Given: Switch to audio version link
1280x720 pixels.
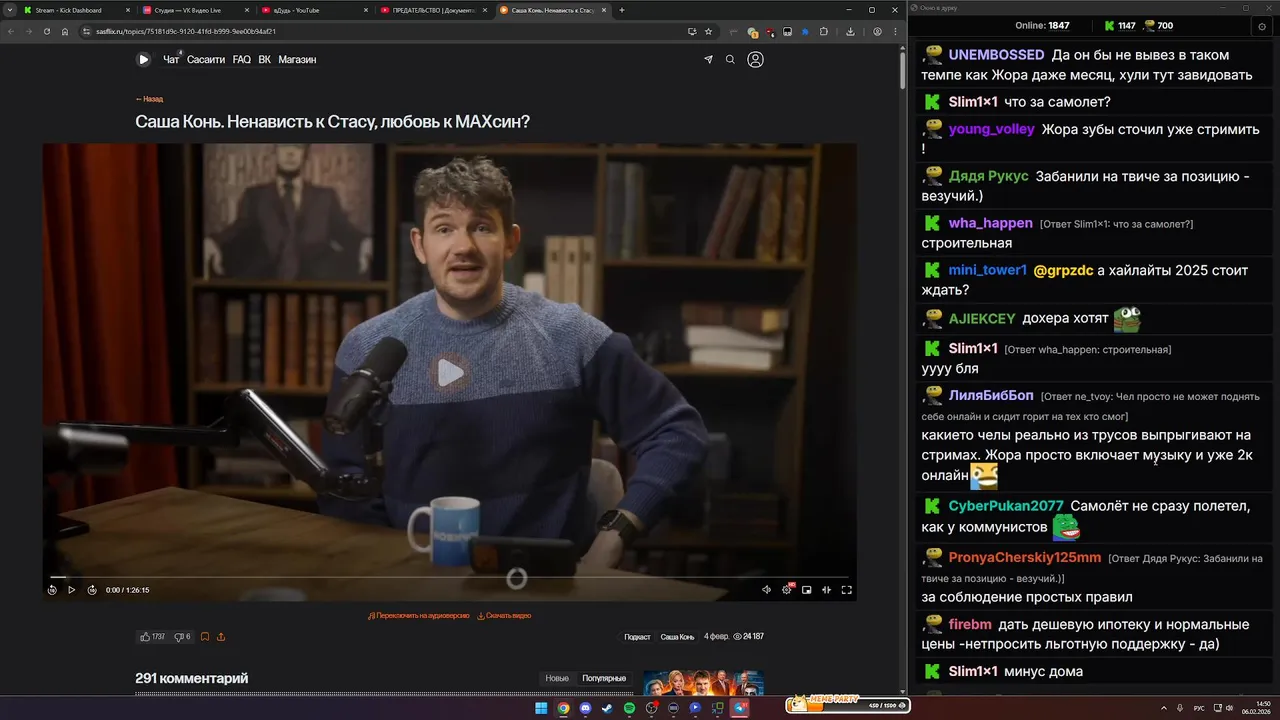Looking at the screenshot, I should pyautogui.click(x=419, y=616).
